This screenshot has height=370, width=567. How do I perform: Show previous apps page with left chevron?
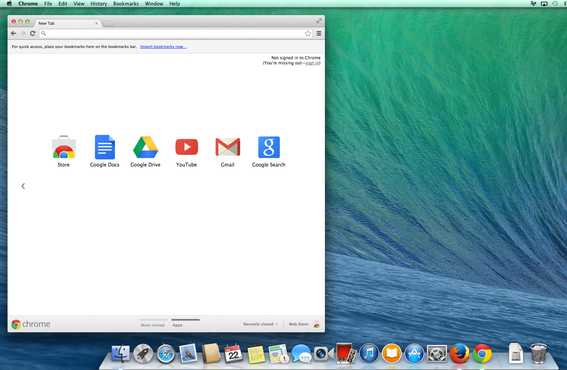pos(23,186)
